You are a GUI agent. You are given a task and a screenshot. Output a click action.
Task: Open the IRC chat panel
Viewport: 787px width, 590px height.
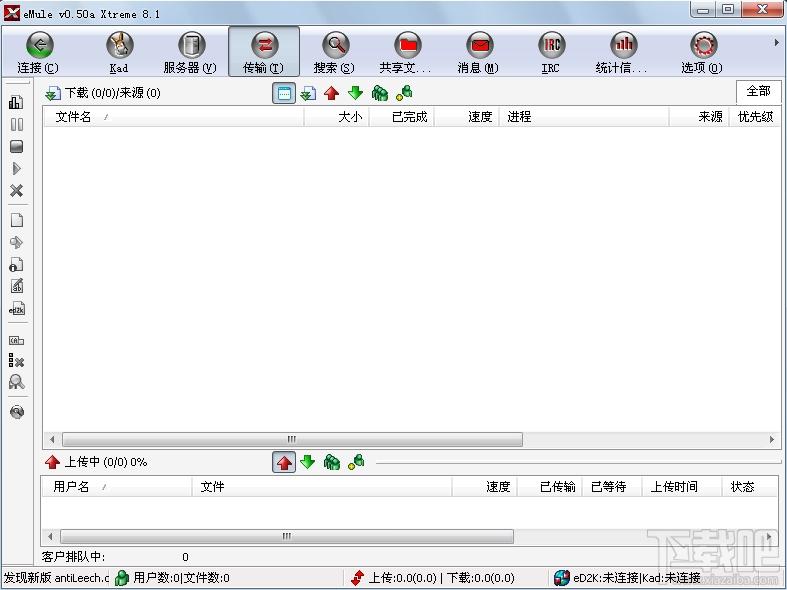(551, 52)
